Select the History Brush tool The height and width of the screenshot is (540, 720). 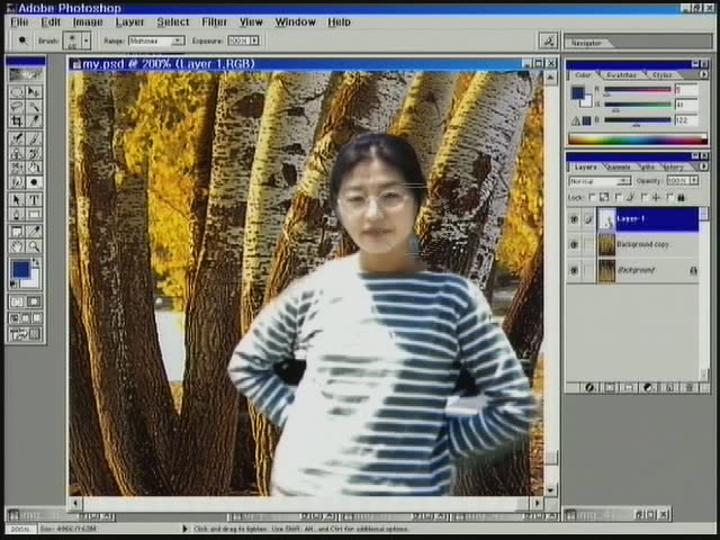pyautogui.click(x=34, y=153)
